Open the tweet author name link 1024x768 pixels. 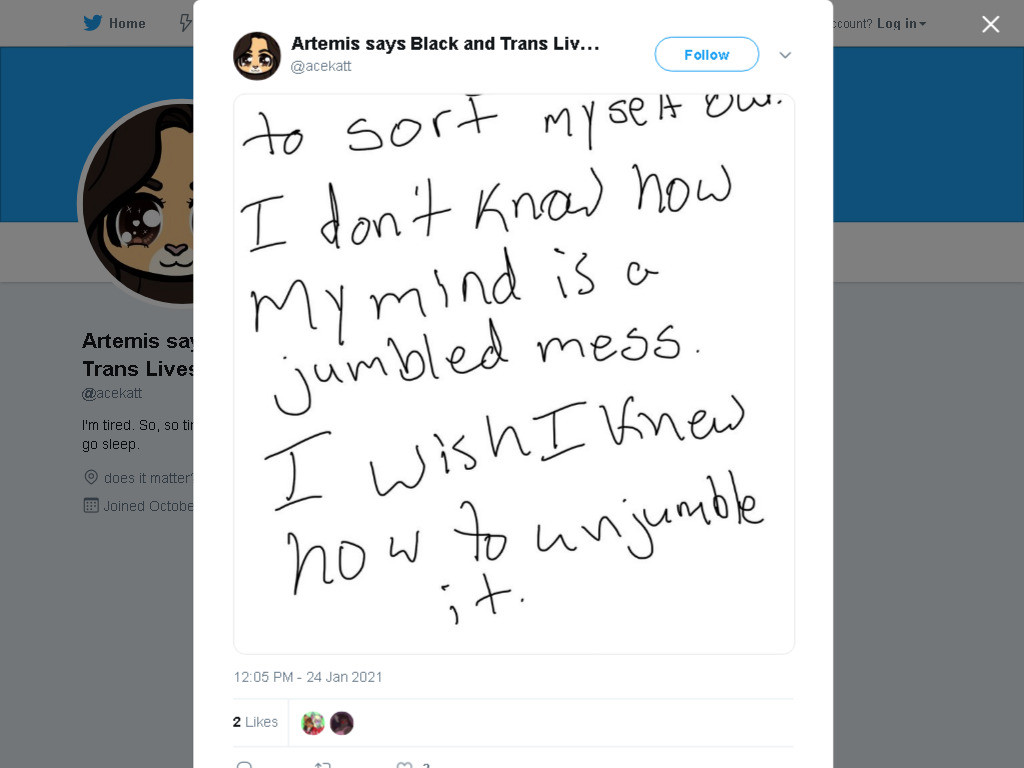pyautogui.click(x=445, y=44)
